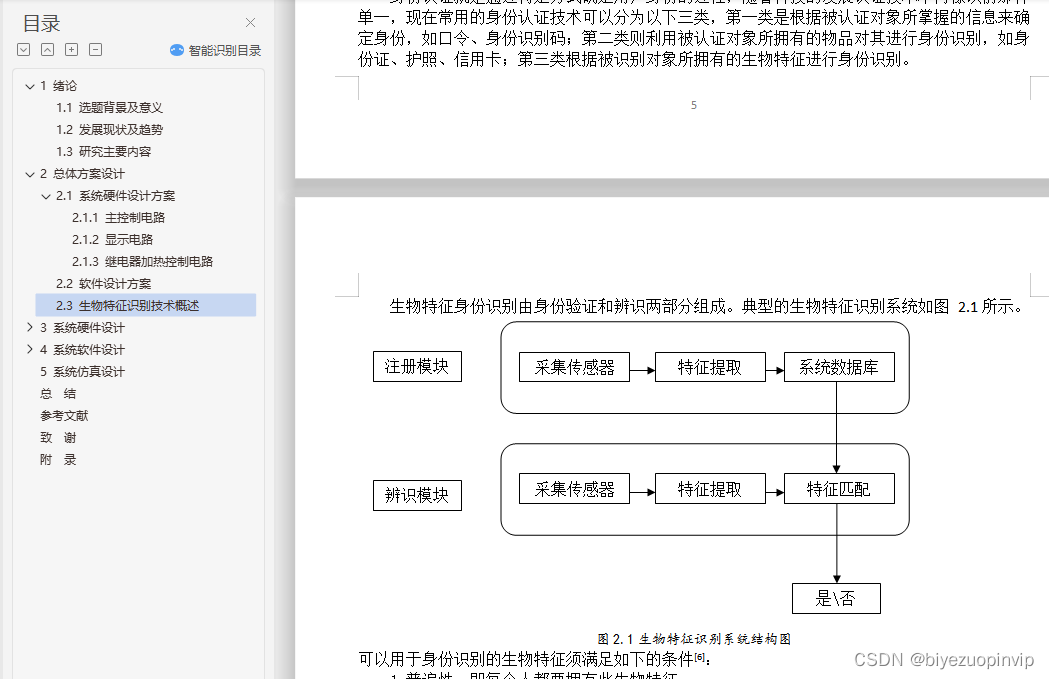Click the minus (demote level) icon in 目录 toolbar
The width and height of the screenshot is (1049, 679).
click(96, 50)
